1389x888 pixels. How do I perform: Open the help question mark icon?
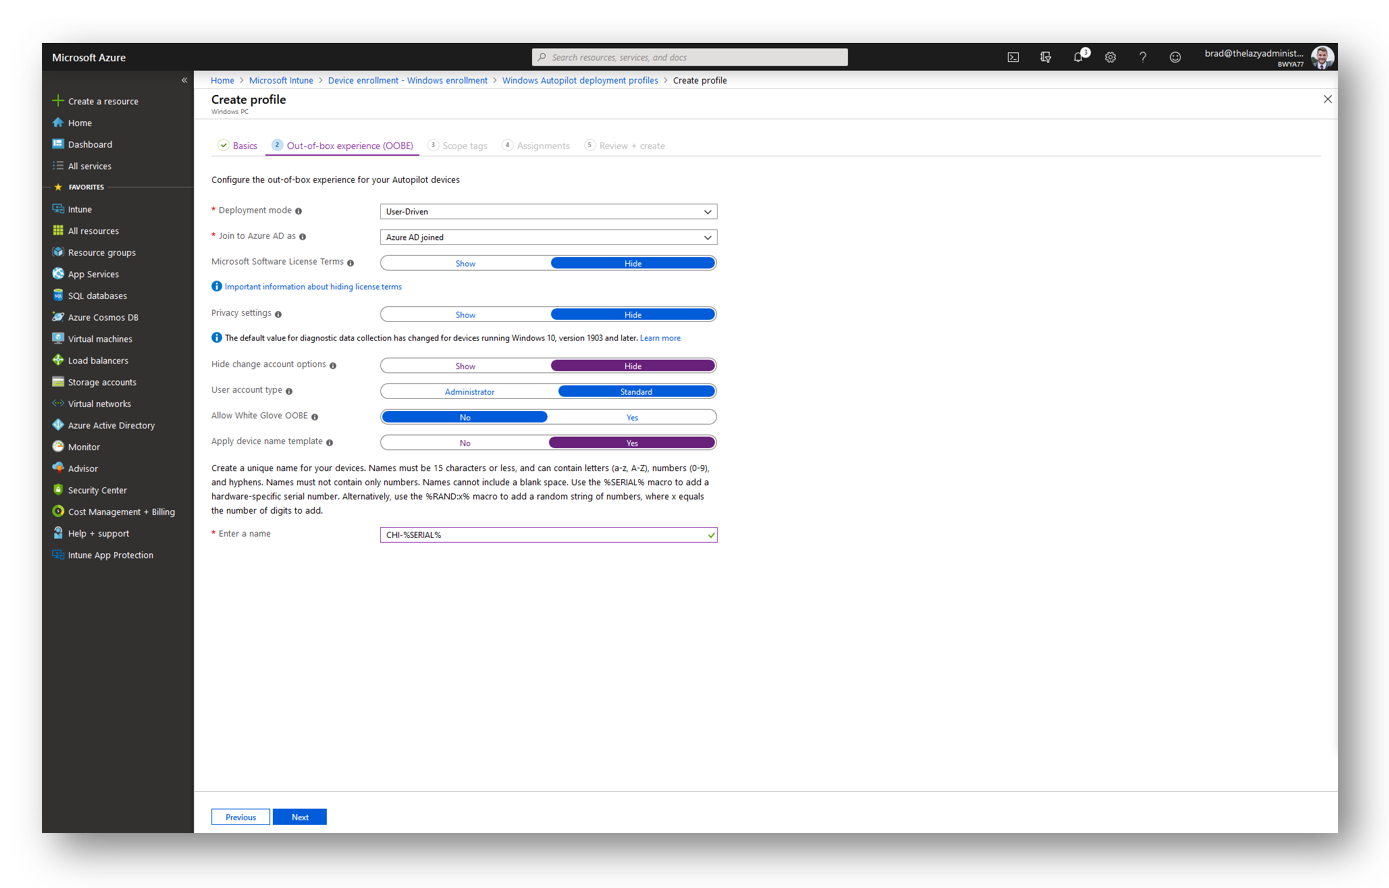1143,58
